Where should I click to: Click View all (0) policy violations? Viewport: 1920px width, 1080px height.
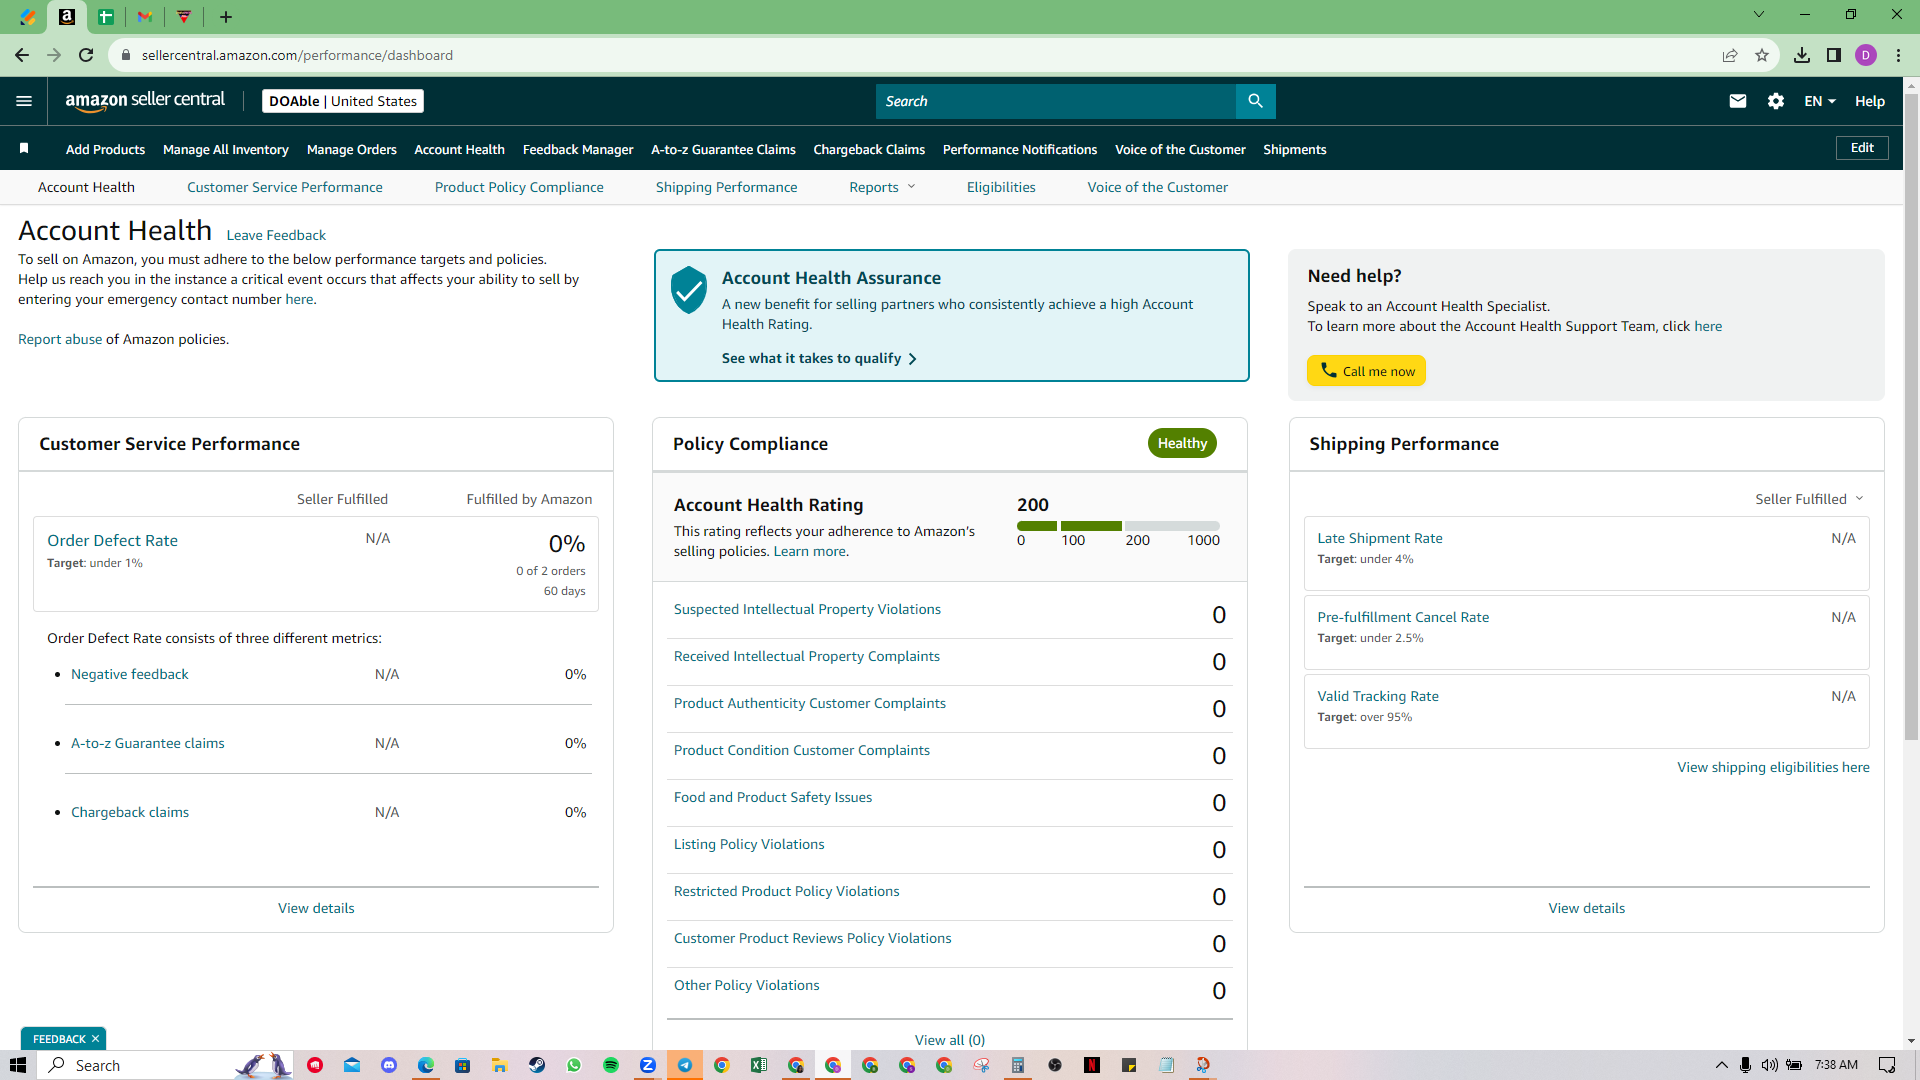point(950,1040)
